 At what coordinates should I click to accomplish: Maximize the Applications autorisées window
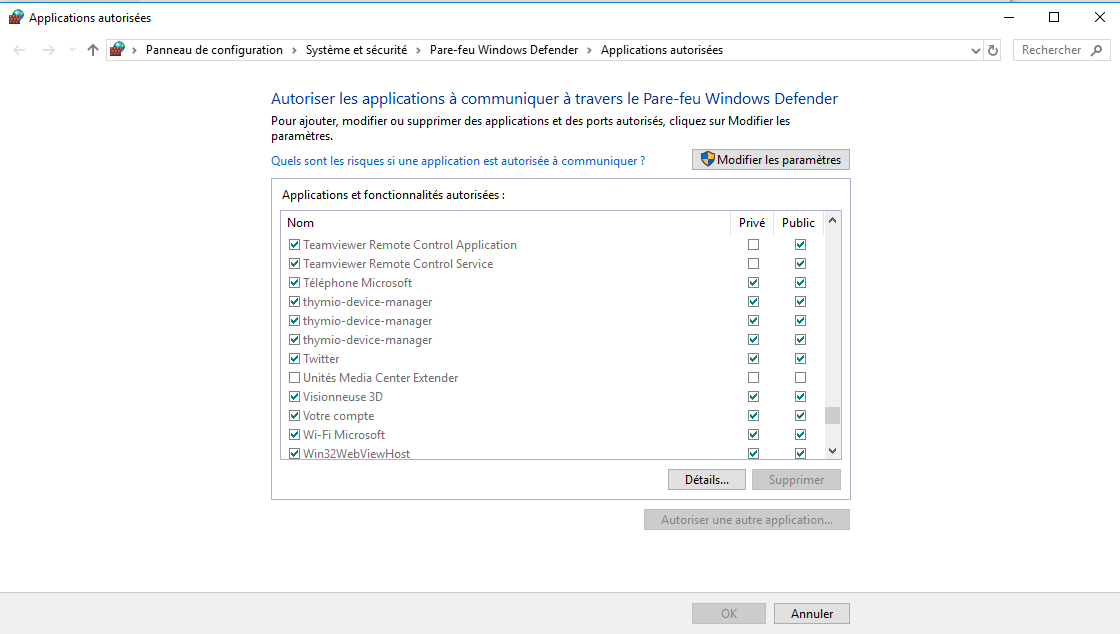1054,17
